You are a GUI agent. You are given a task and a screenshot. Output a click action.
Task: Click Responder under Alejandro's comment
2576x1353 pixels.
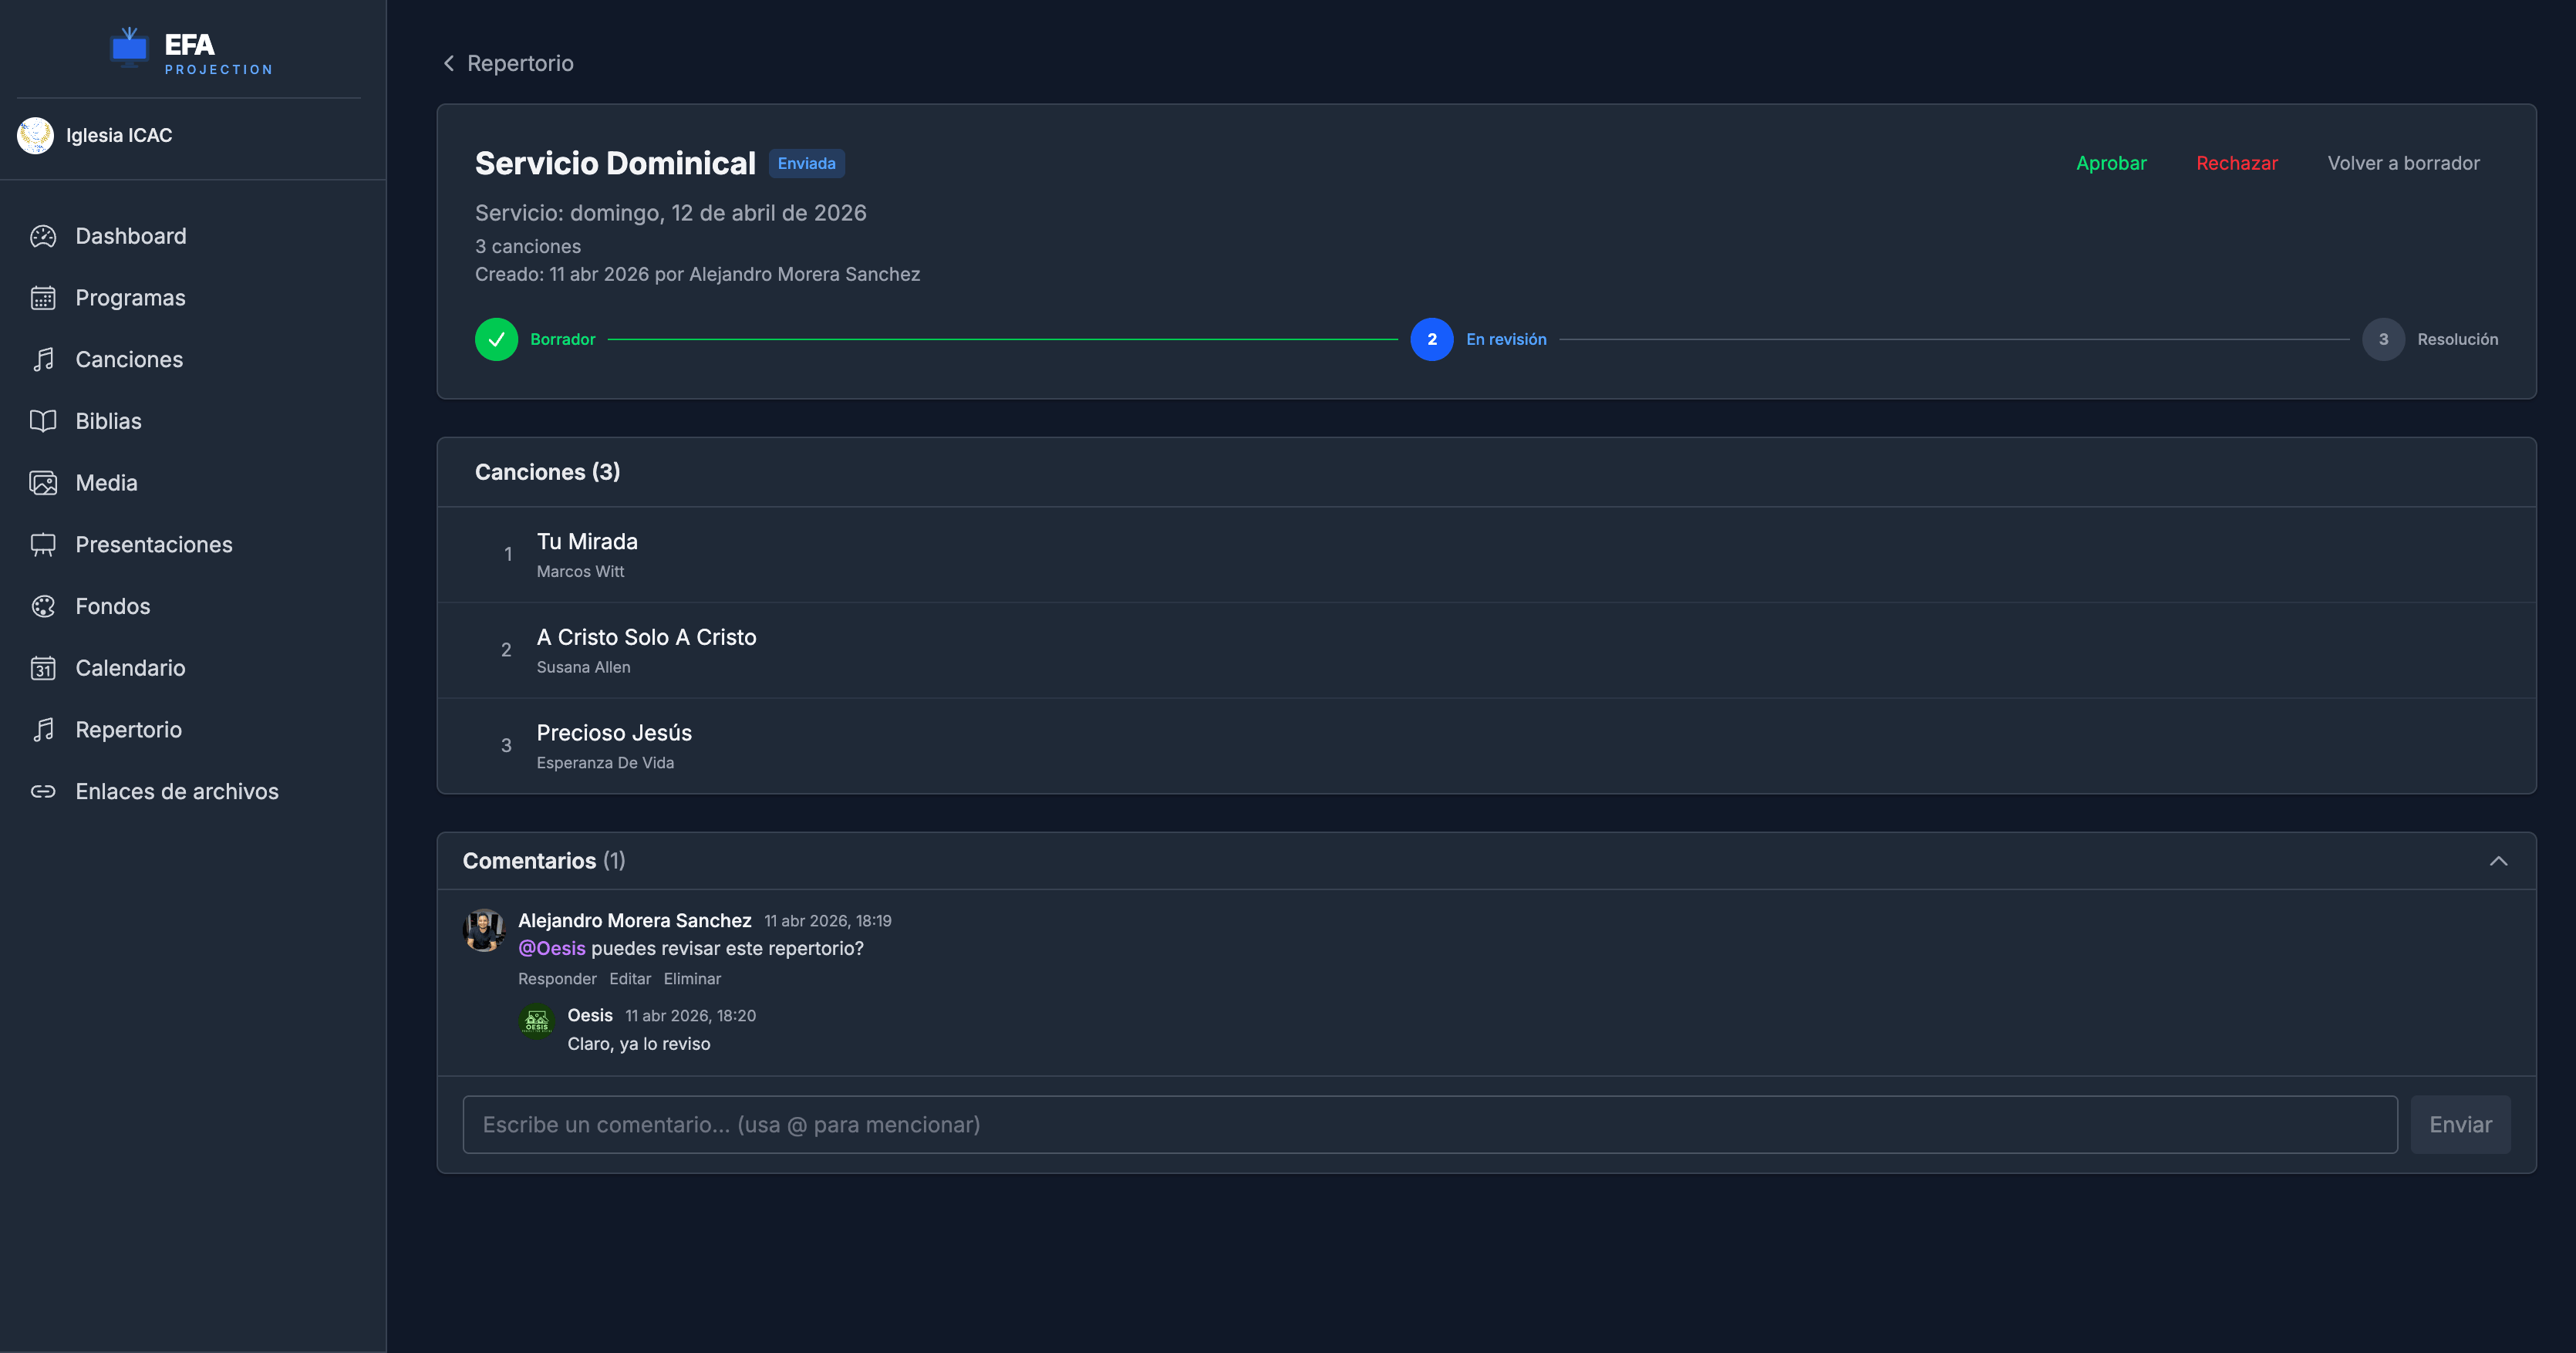click(557, 979)
